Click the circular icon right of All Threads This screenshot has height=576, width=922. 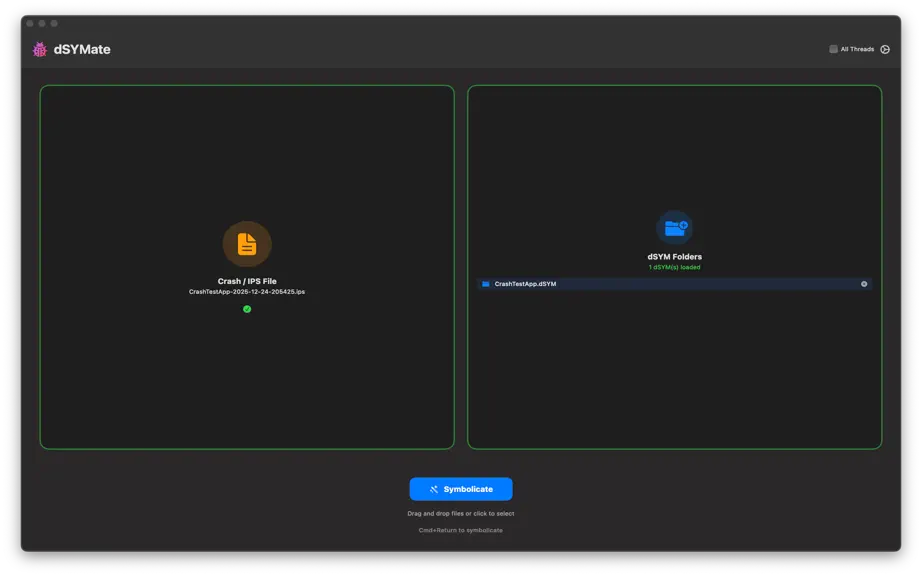[x=885, y=49]
